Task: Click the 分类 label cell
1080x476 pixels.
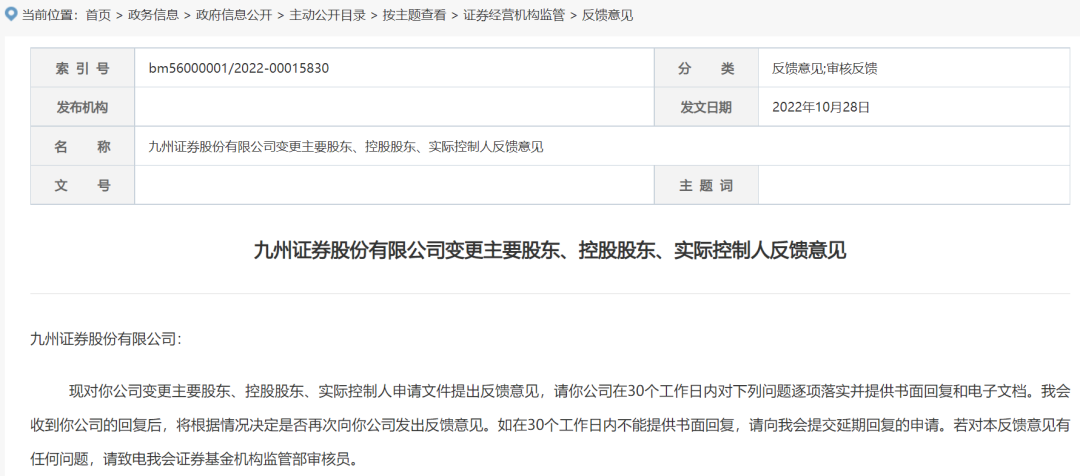Action: tap(706, 68)
